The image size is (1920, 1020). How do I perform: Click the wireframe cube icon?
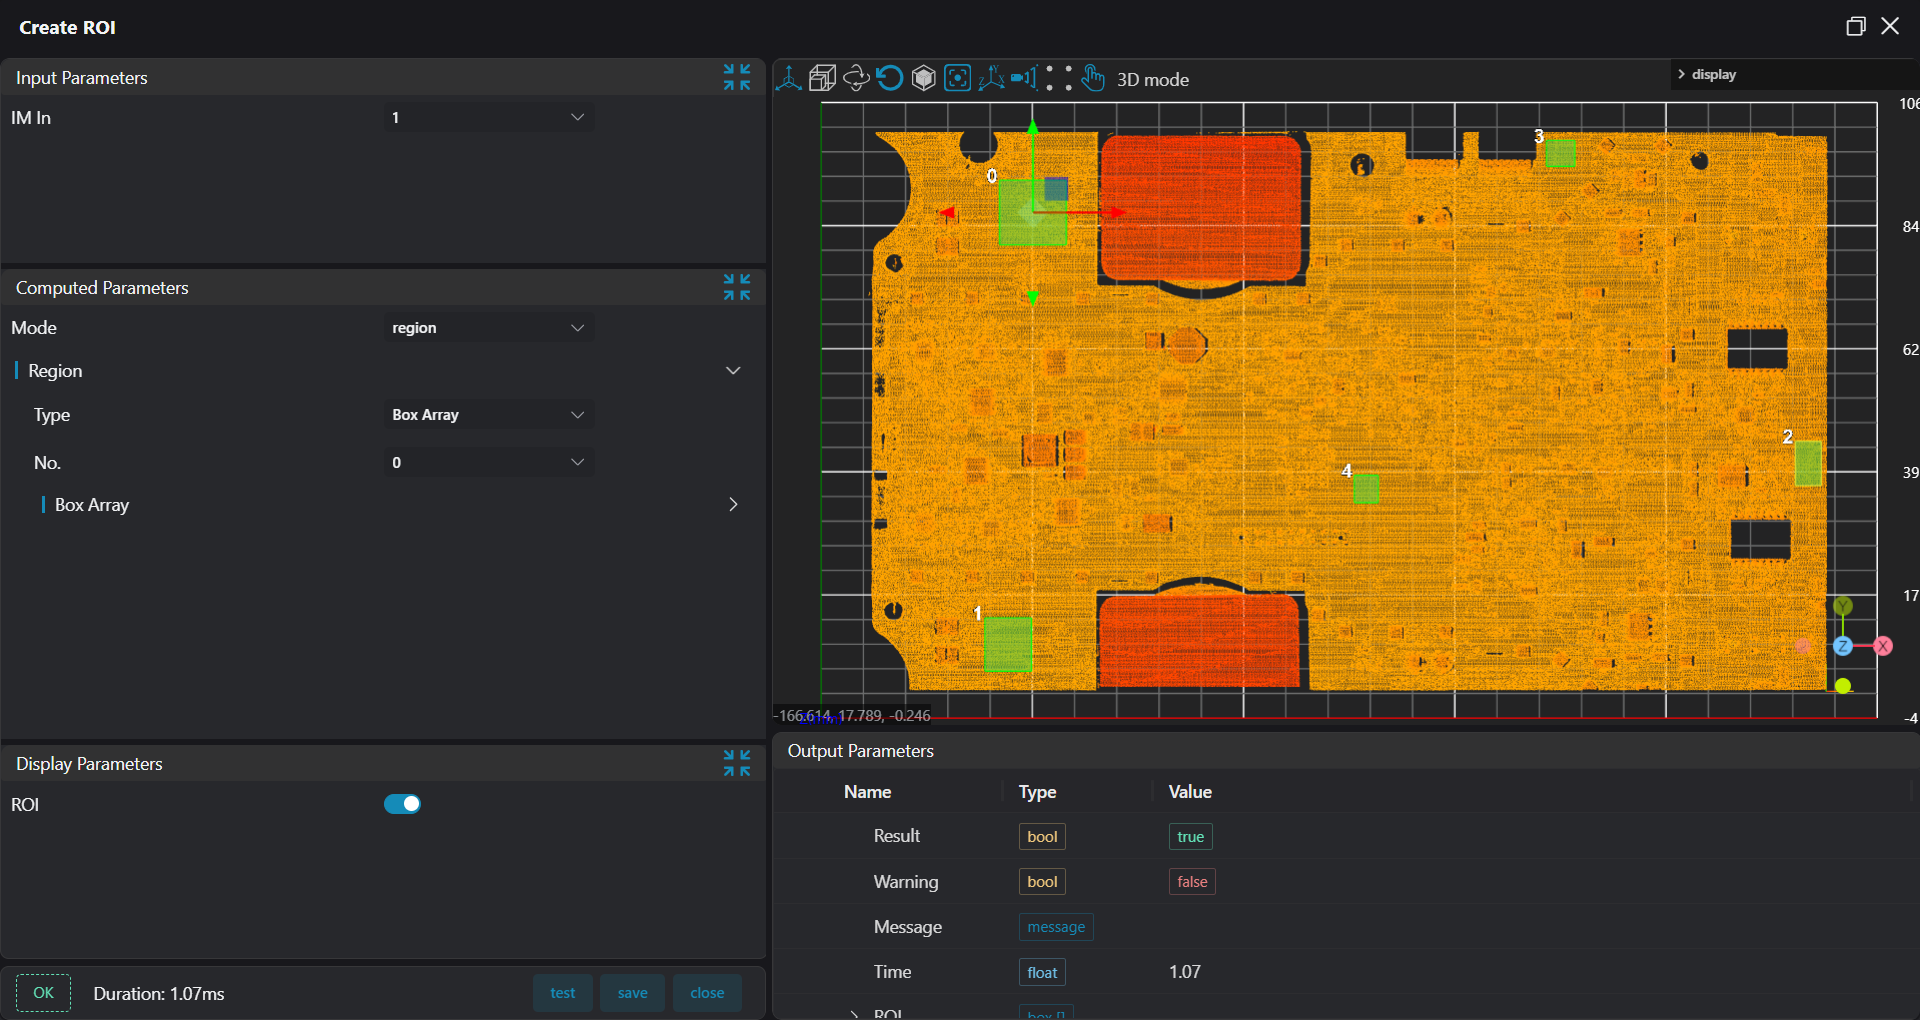[822, 78]
